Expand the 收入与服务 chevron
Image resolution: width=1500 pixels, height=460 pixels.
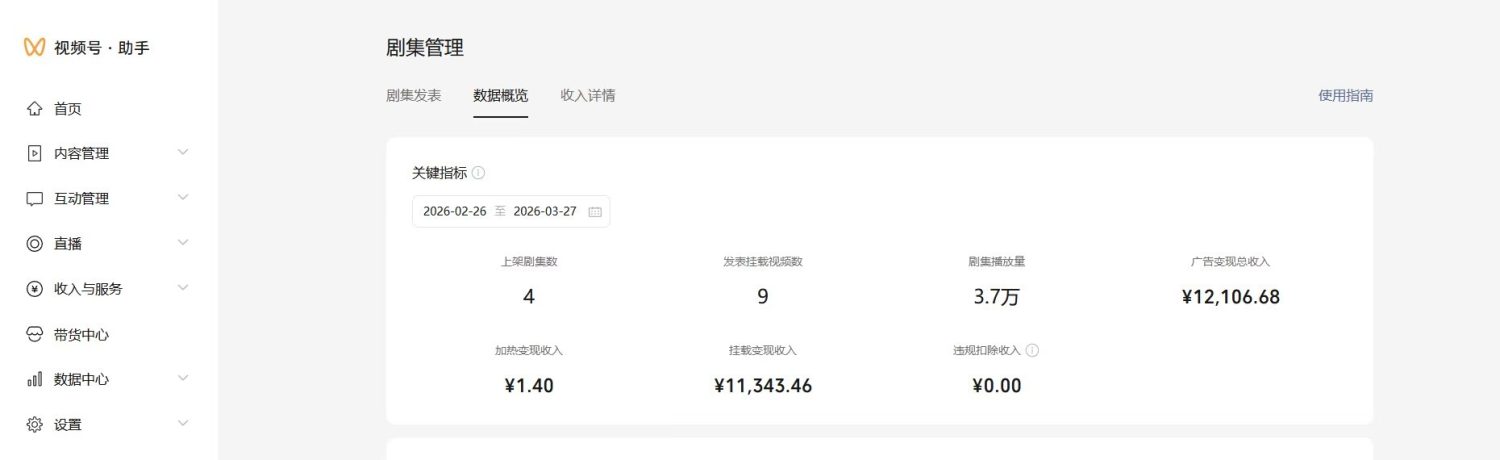tap(183, 288)
